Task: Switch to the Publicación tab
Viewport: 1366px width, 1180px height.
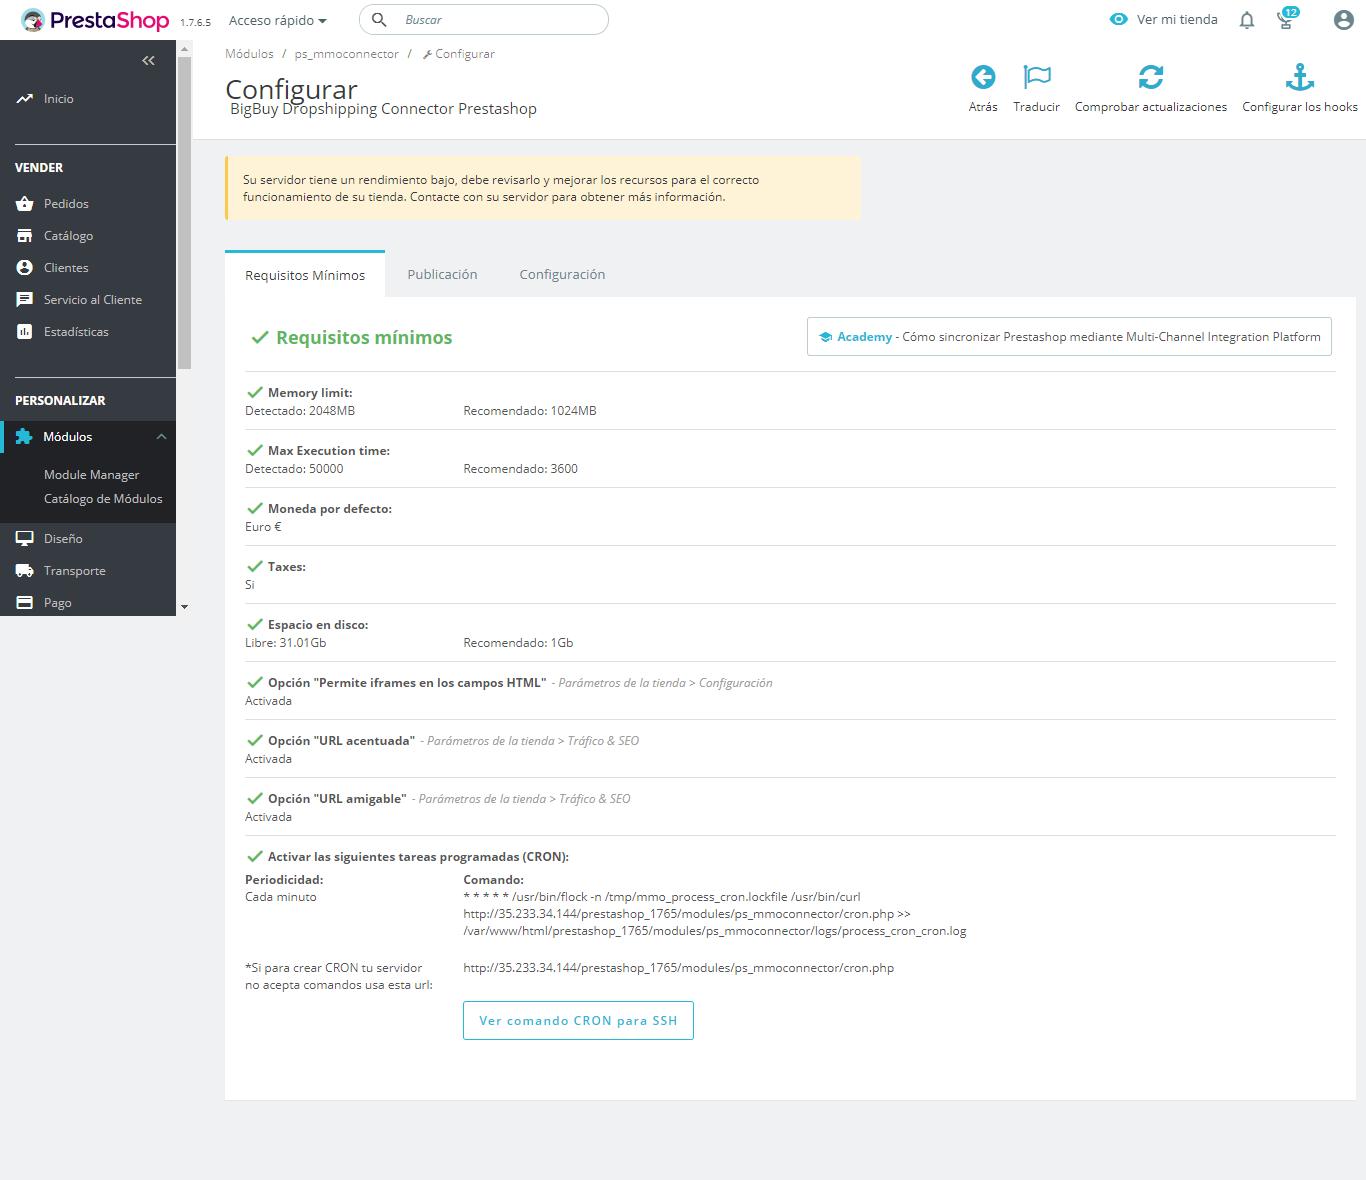Action: pyautogui.click(x=442, y=275)
